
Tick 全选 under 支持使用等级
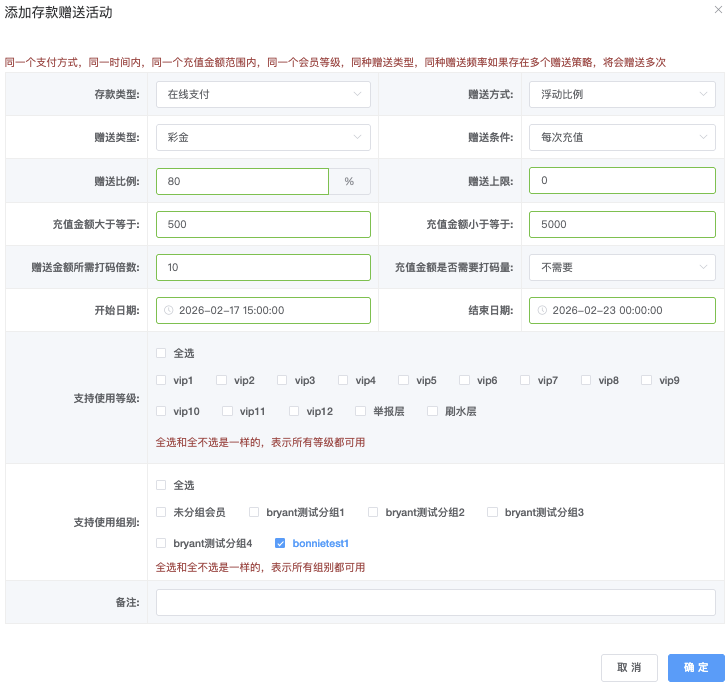click(x=162, y=353)
